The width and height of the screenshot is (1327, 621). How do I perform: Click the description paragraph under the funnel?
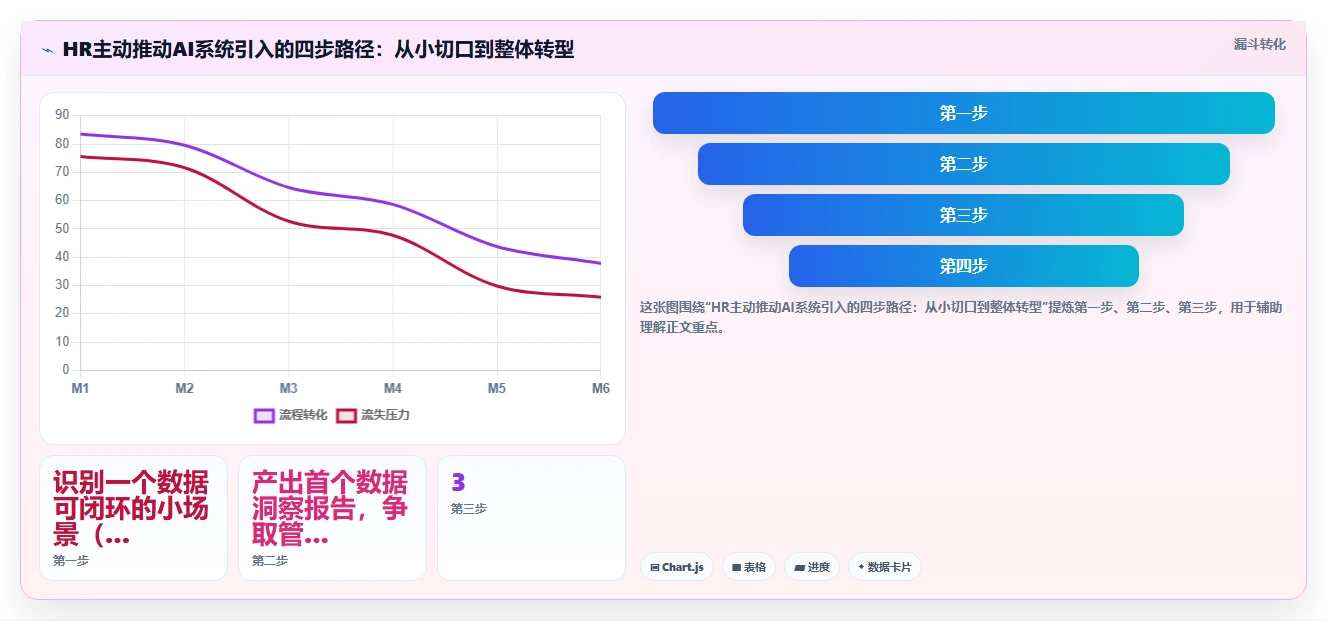(x=961, y=317)
